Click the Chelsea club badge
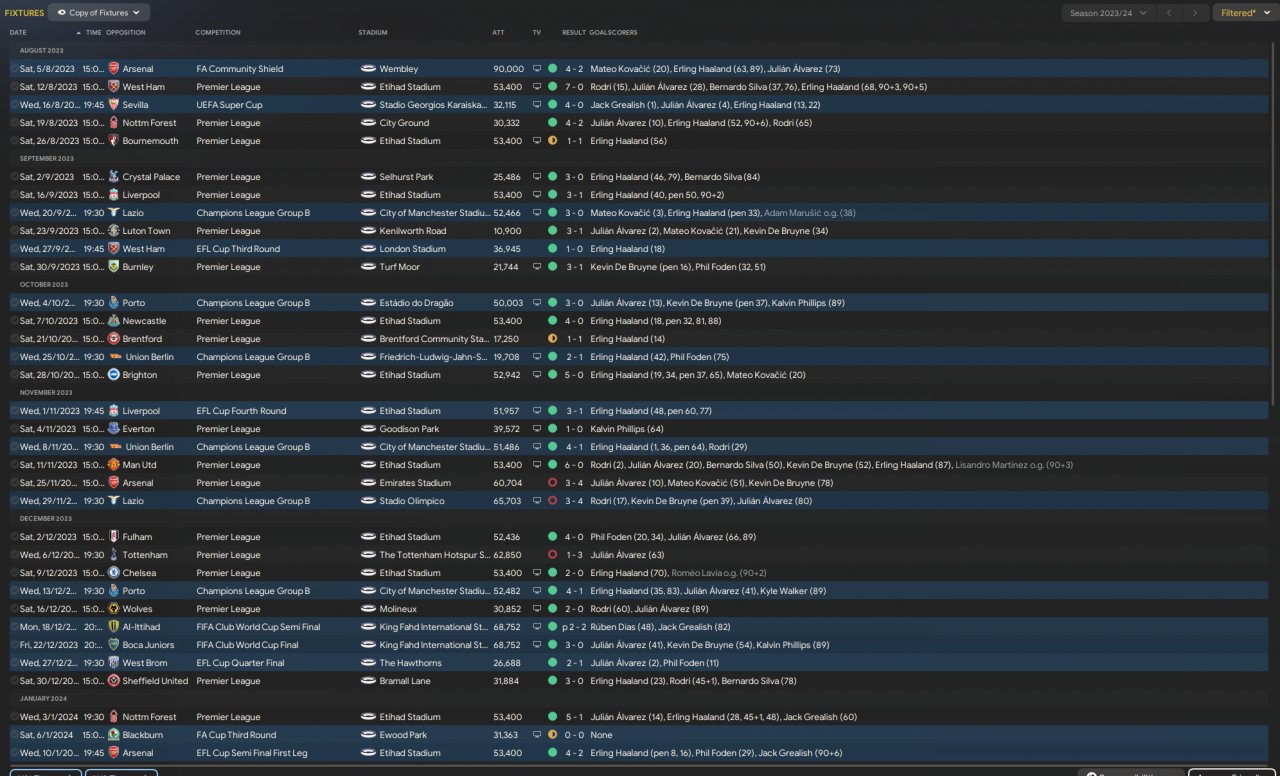 pyautogui.click(x=114, y=573)
